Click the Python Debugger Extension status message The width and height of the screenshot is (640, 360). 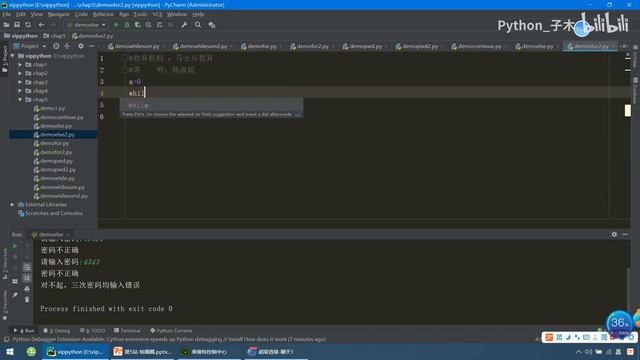169,339
